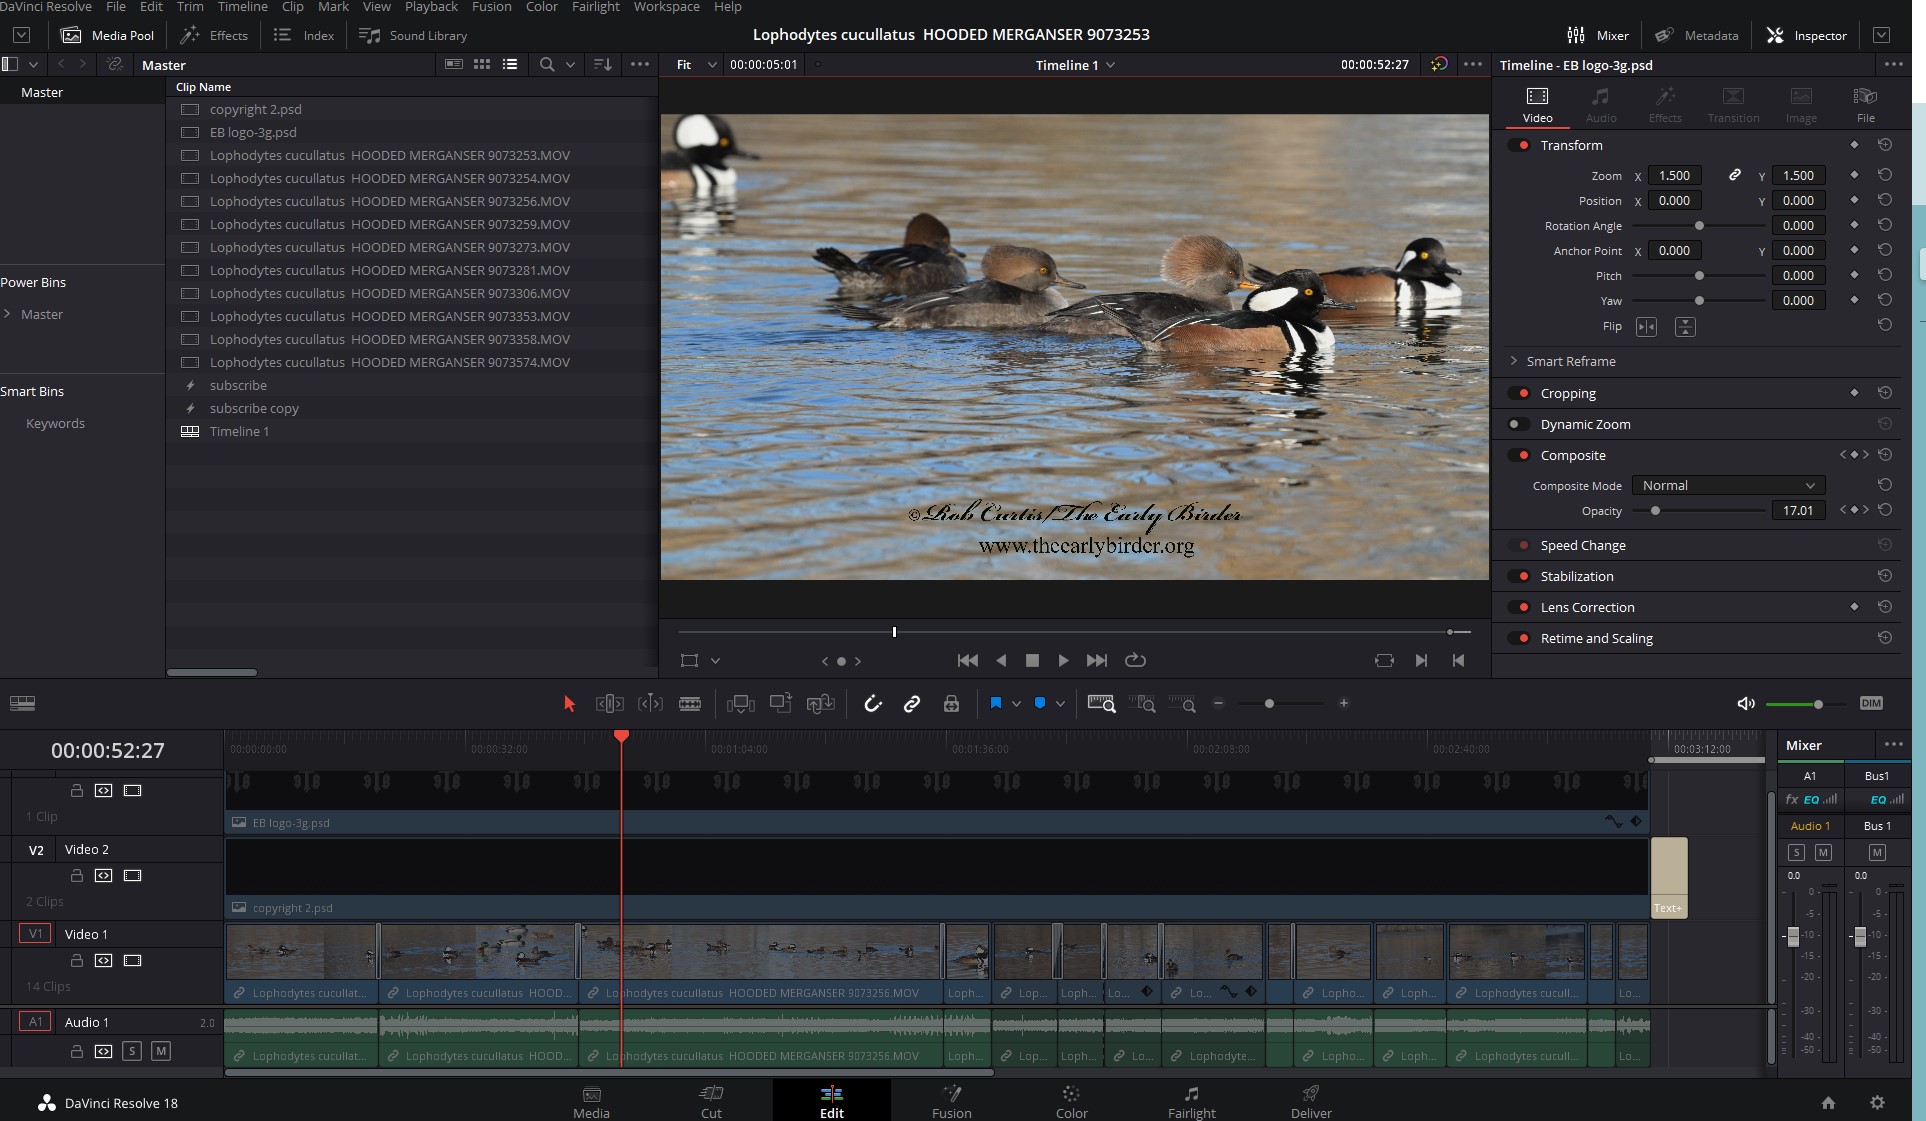1926x1121 pixels.
Task: Open the Inspector File tab
Action: tap(1865, 104)
